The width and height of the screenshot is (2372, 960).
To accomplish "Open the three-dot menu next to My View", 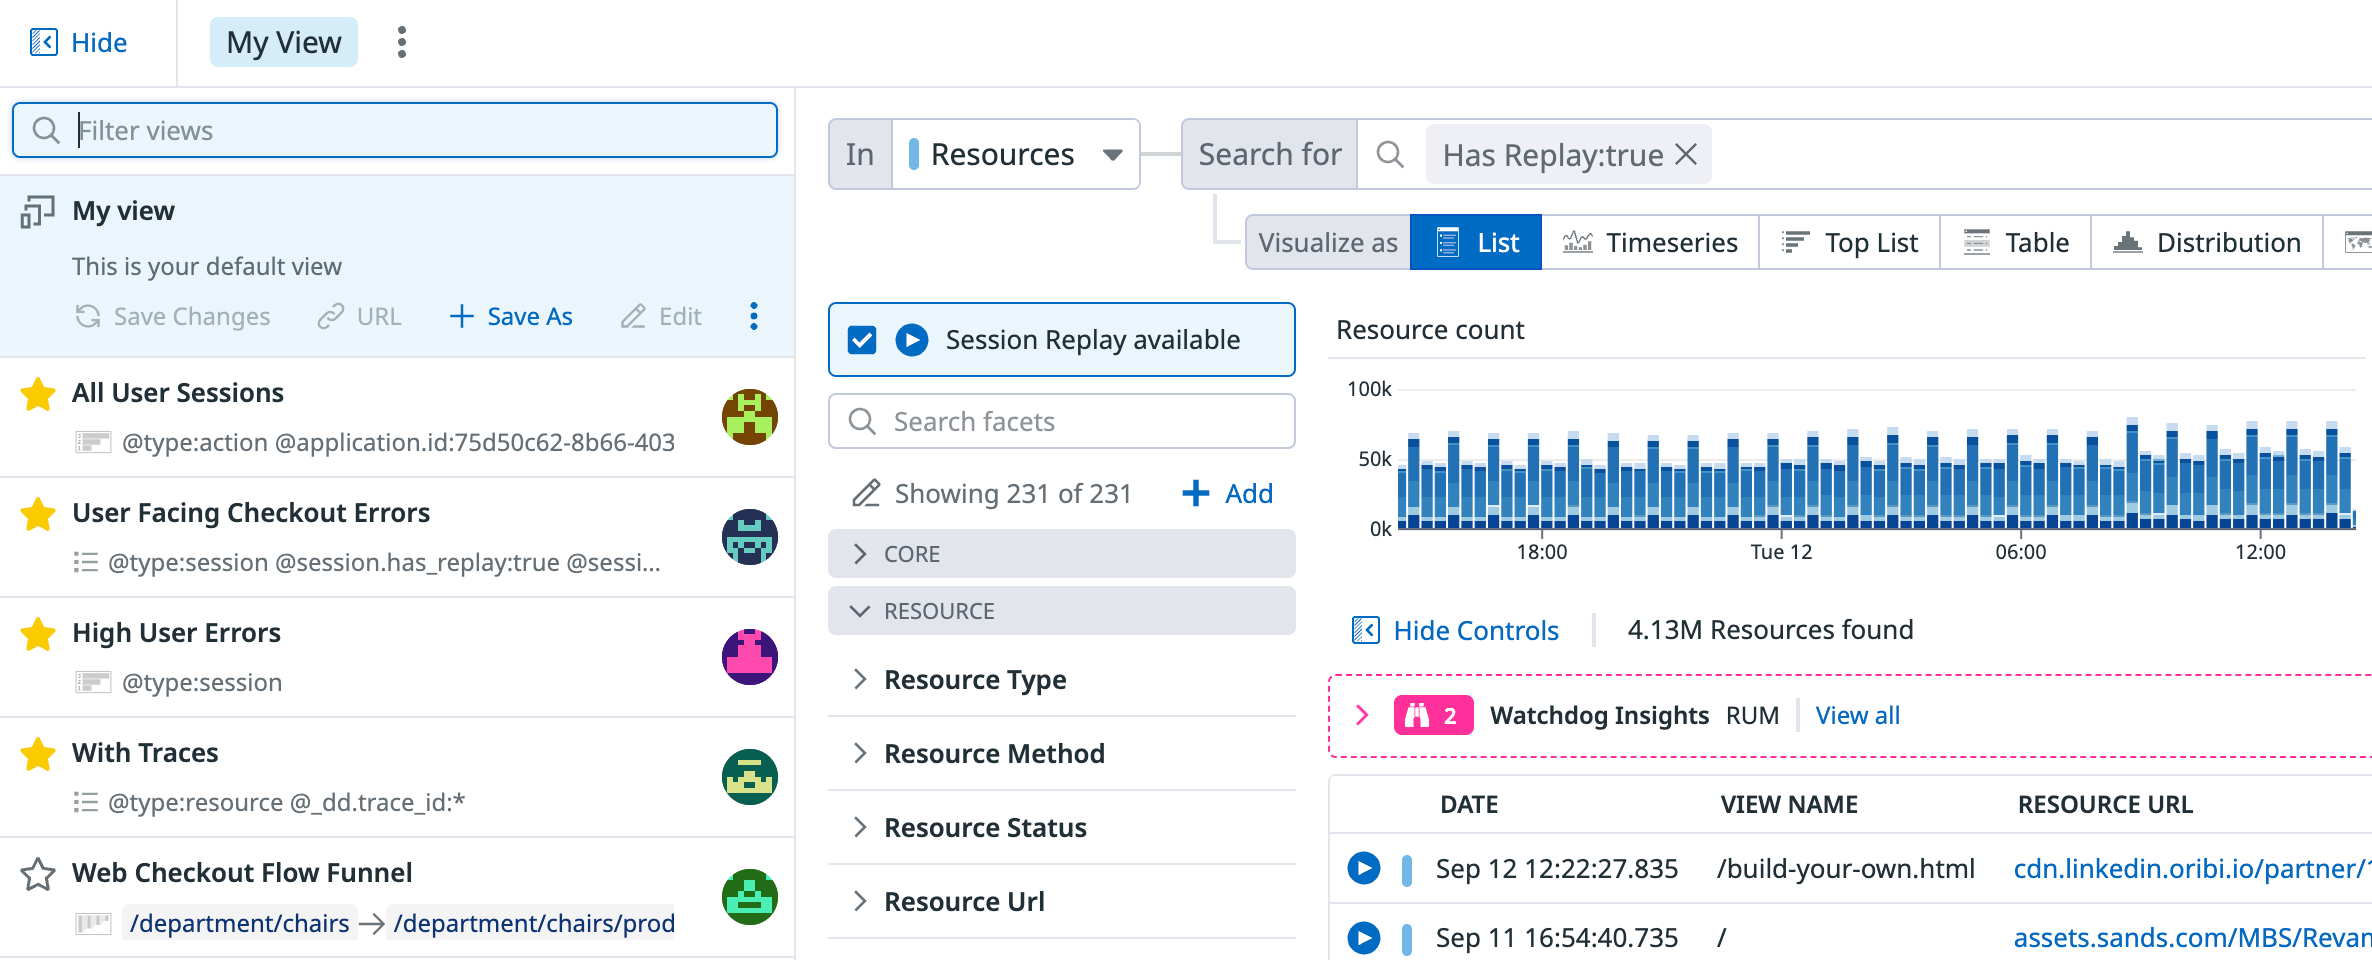I will 401,42.
